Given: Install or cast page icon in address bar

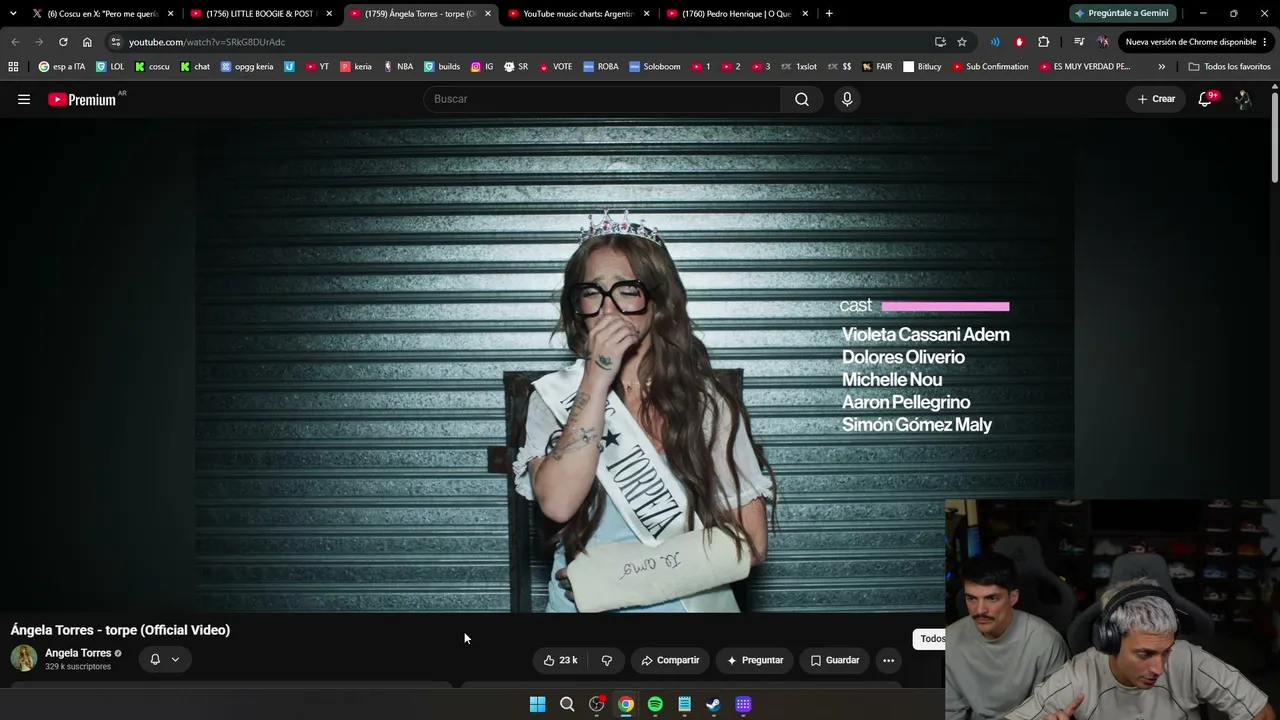Looking at the screenshot, I should pyautogui.click(x=940, y=42).
